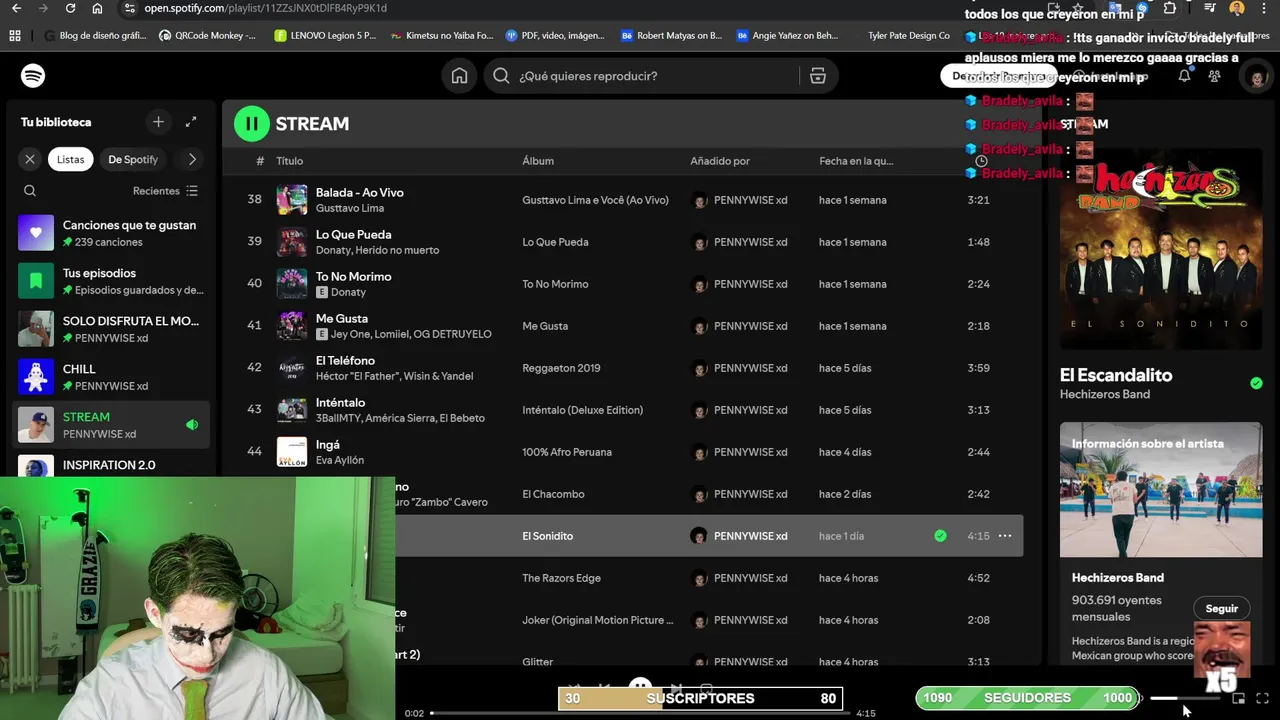Image resolution: width=1280 pixels, height=720 pixels.
Task: Enter full screen player icon
Action: [1262, 698]
